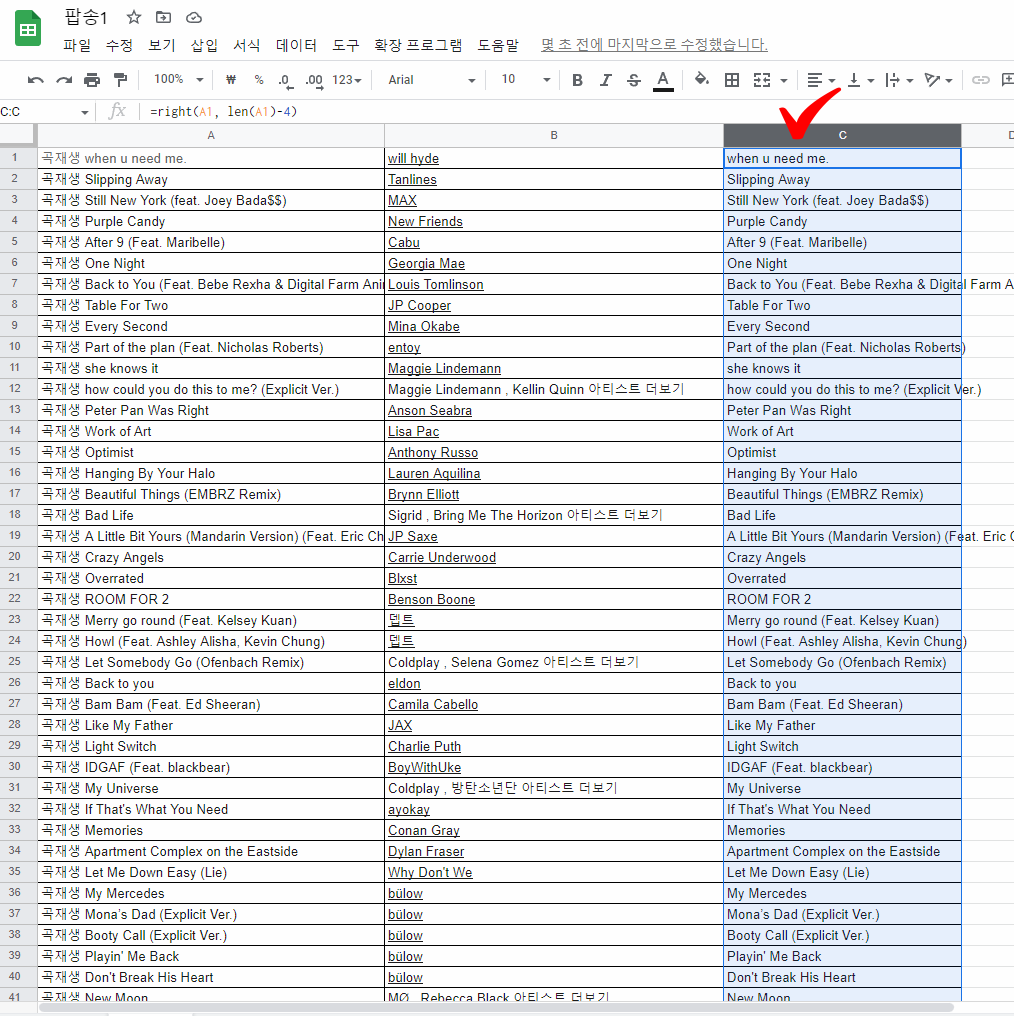The height and width of the screenshot is (1016, 1014).
Task: Open the 파일 menu
Action: pos(77,45)
